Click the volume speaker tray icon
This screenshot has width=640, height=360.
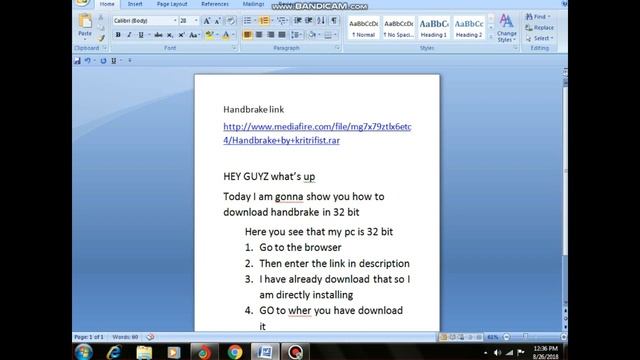pos(497,353)
